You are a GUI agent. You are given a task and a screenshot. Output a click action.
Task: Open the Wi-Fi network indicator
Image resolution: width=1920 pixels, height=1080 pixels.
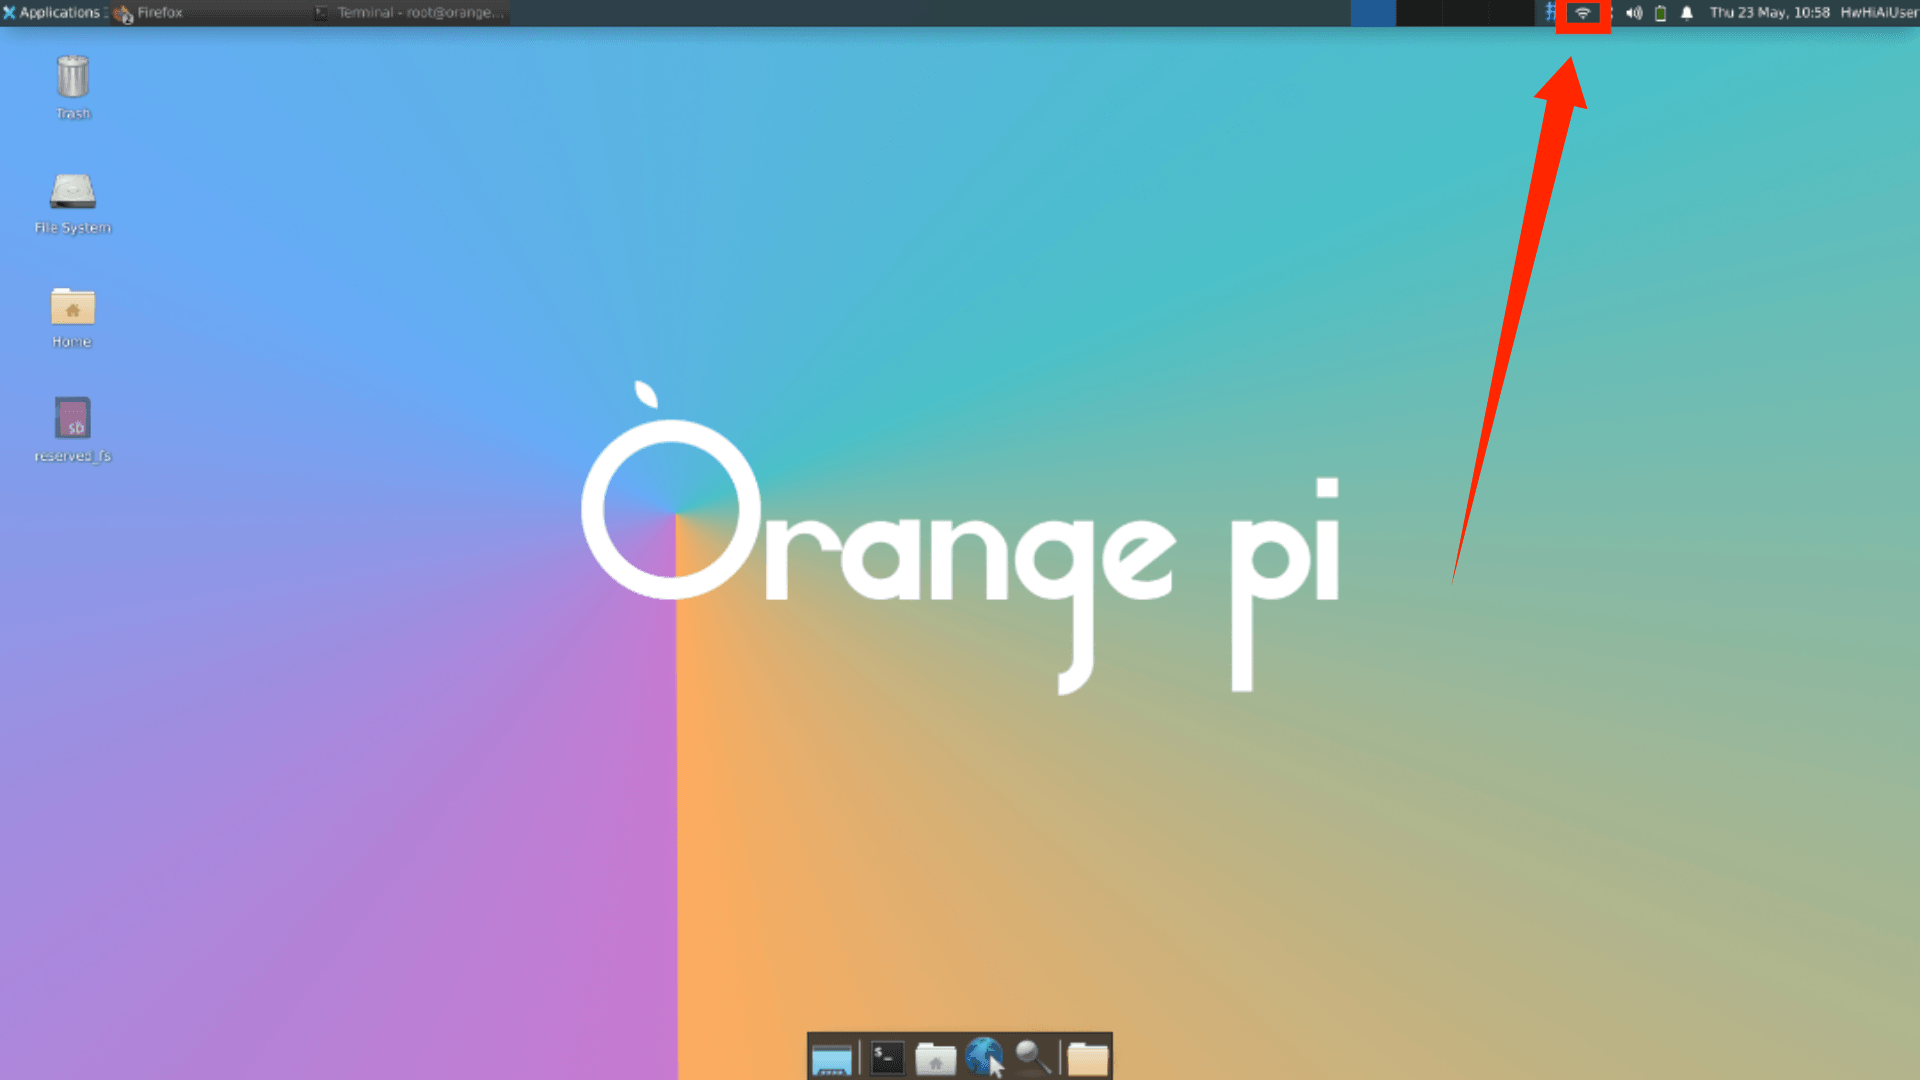[x=1583, y=14]
